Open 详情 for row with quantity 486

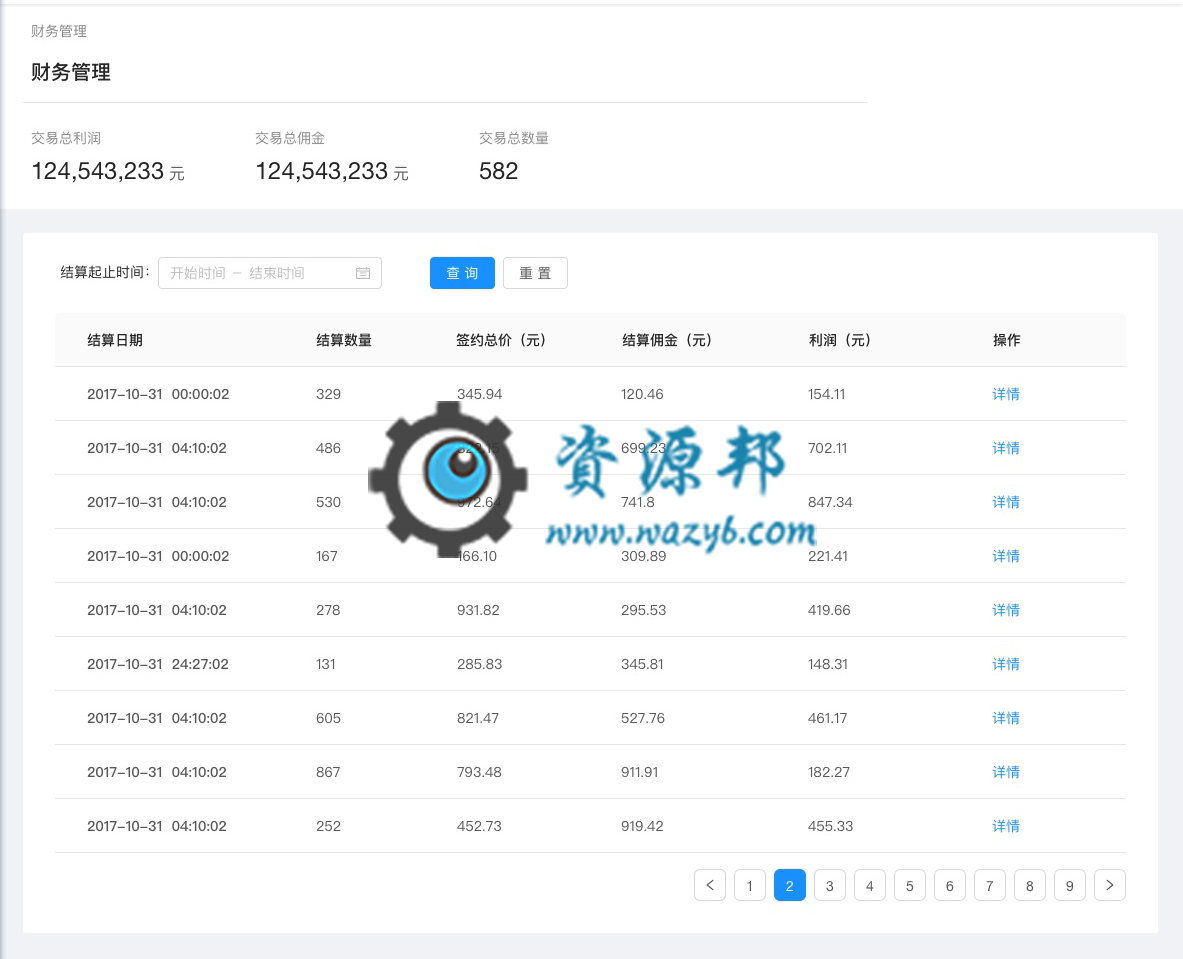(1006, 448)
